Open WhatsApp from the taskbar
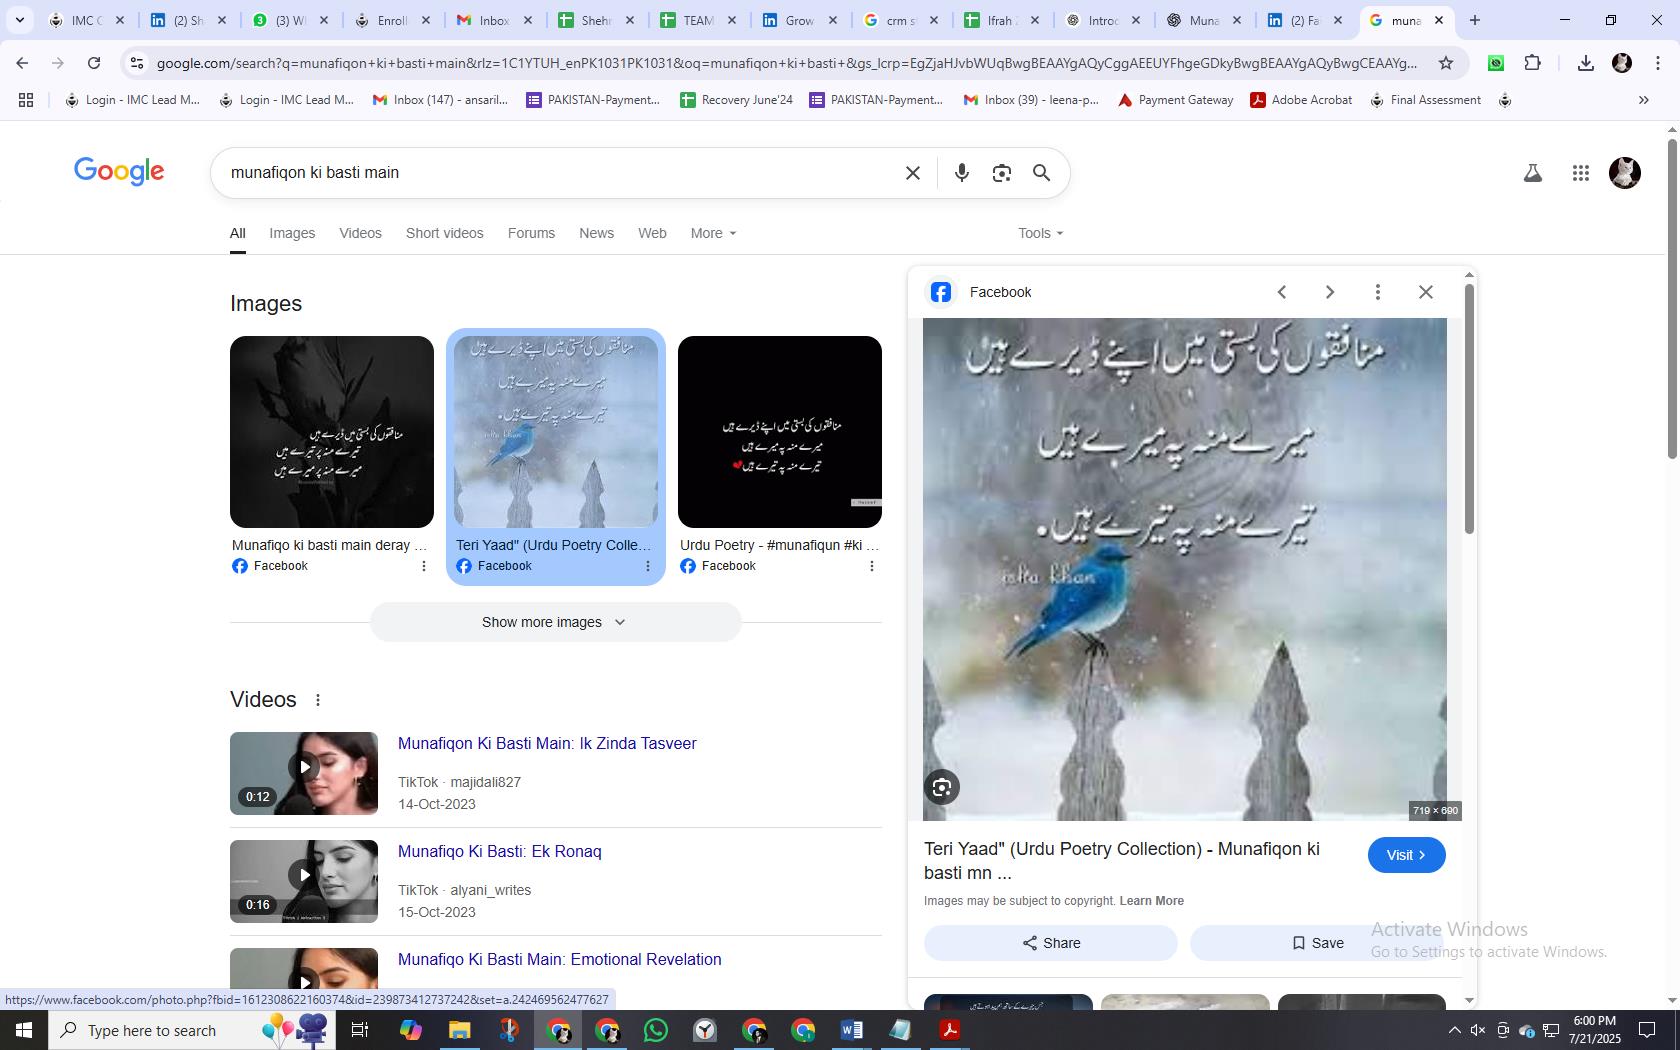1680x1050 pixels. [656, 1031]
